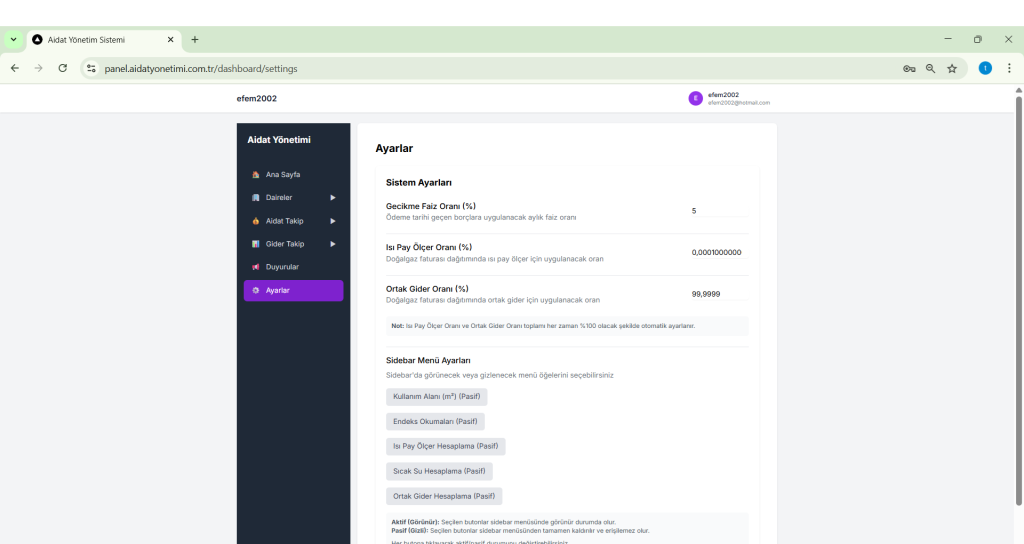
Task: Expand the Gider Takip submenu arrow
Action: [x=333, y=244]
